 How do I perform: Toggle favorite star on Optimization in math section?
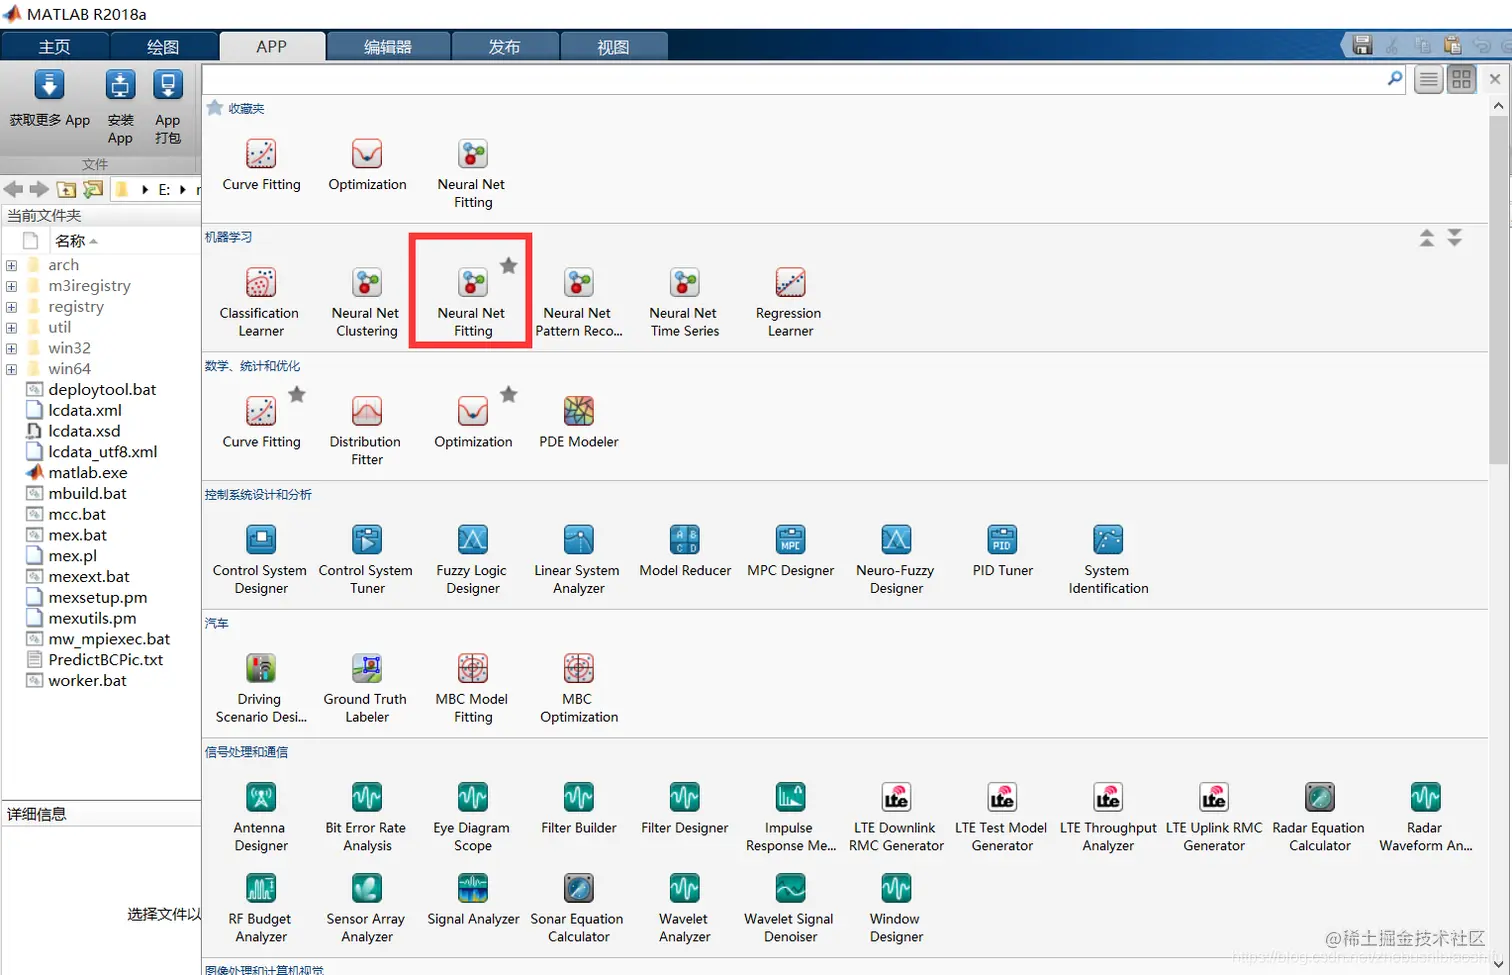tap(509, 395)
